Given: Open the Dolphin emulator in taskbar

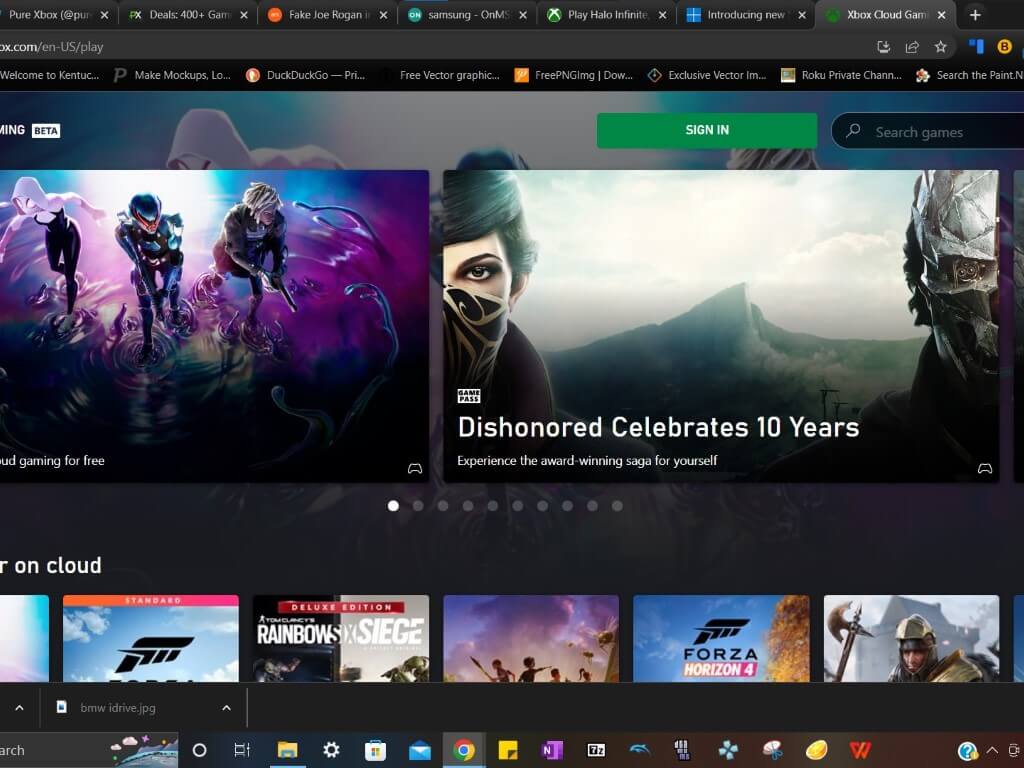Looking at the screenshot, I should click(x=640, y=750).
